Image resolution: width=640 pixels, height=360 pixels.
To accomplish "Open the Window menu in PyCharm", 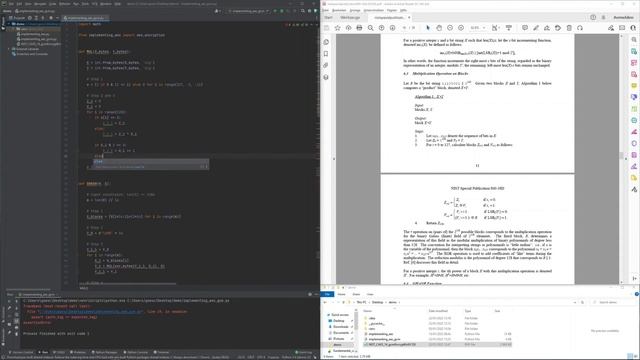I will pos(106,4).
